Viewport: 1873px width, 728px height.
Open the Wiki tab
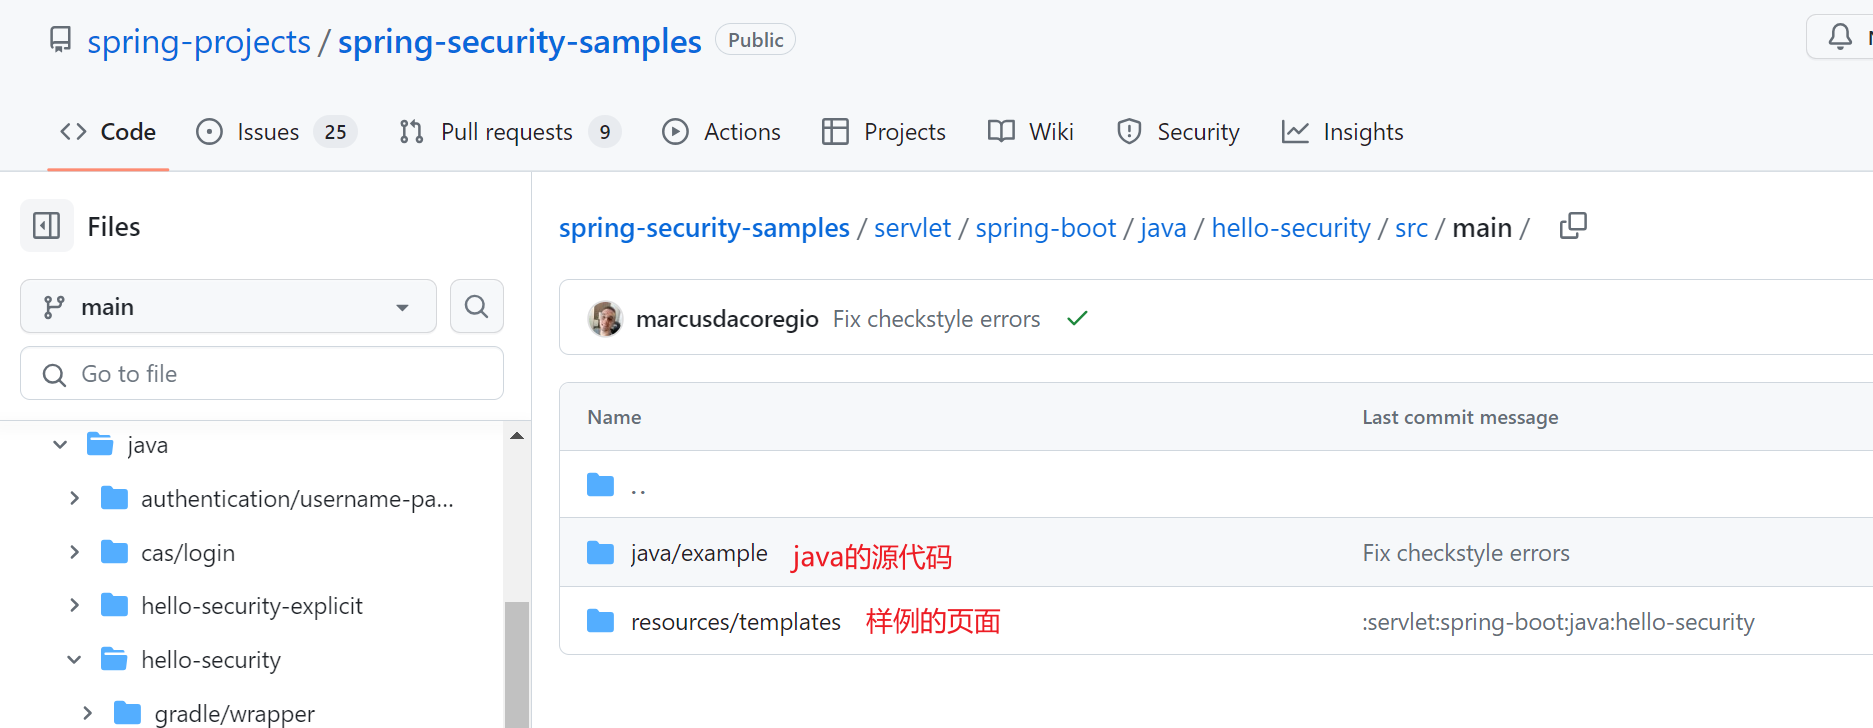[1031, 132]
